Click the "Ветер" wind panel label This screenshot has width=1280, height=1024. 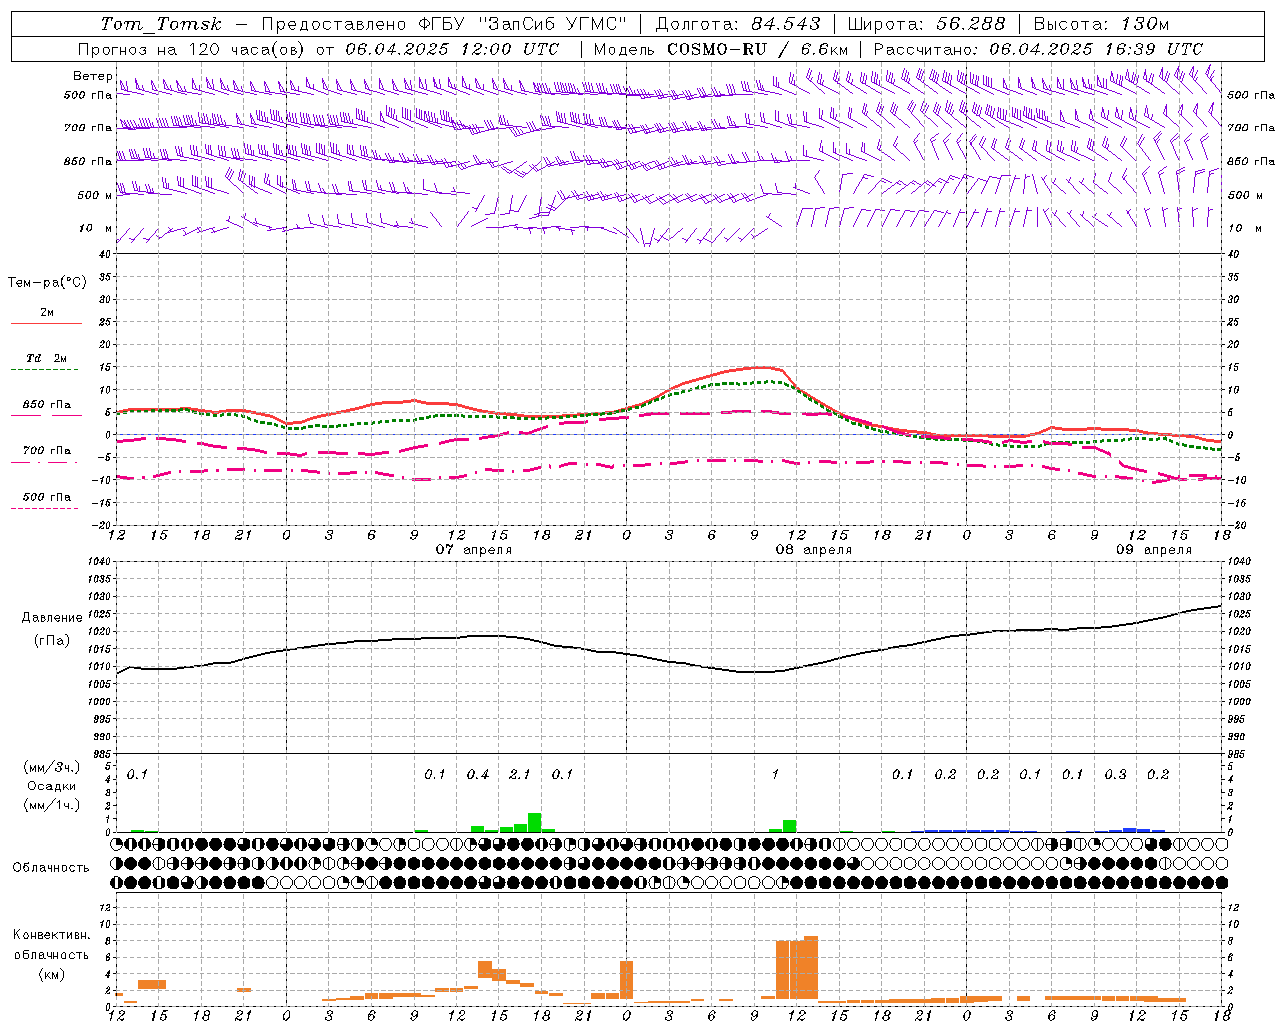[92, 76]
